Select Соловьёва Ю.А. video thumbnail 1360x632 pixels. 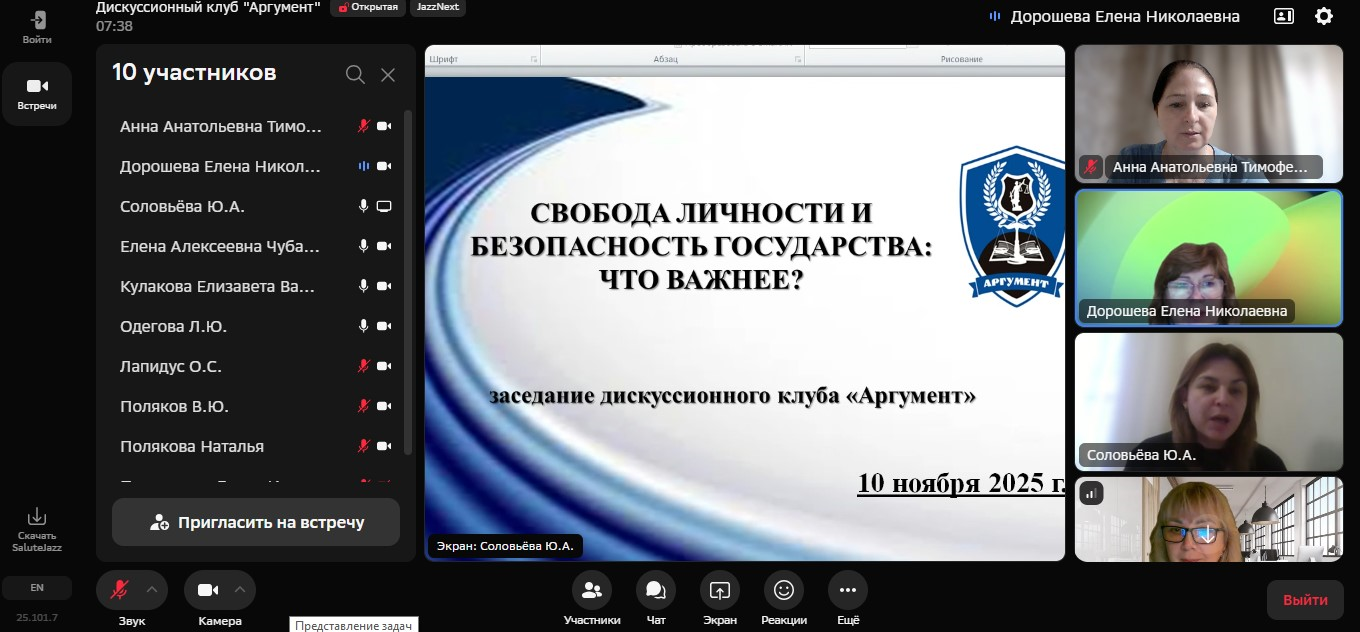coord(1208,401)
